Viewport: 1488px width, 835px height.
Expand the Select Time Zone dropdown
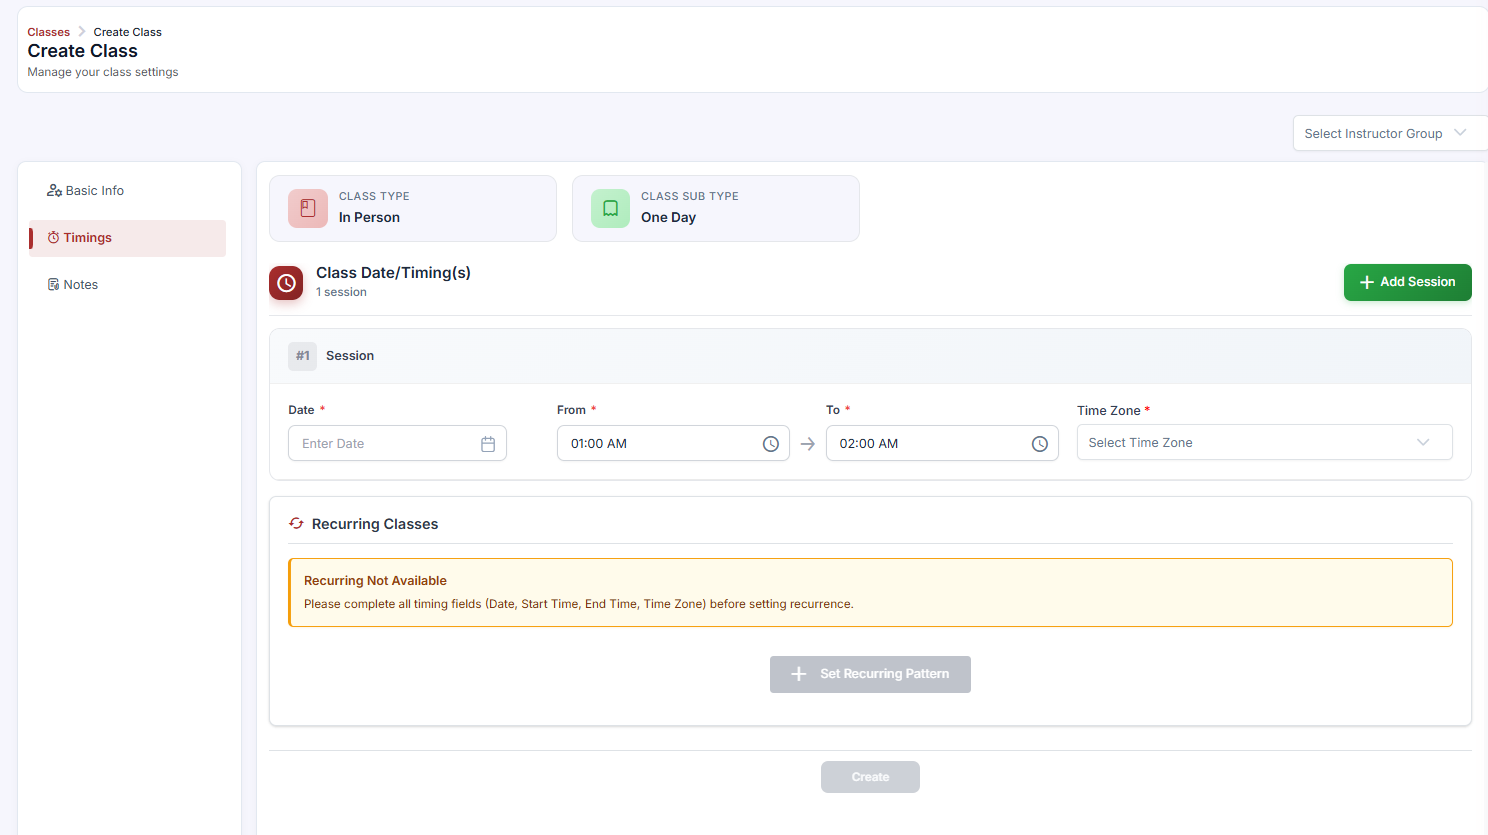[1264, 442]
